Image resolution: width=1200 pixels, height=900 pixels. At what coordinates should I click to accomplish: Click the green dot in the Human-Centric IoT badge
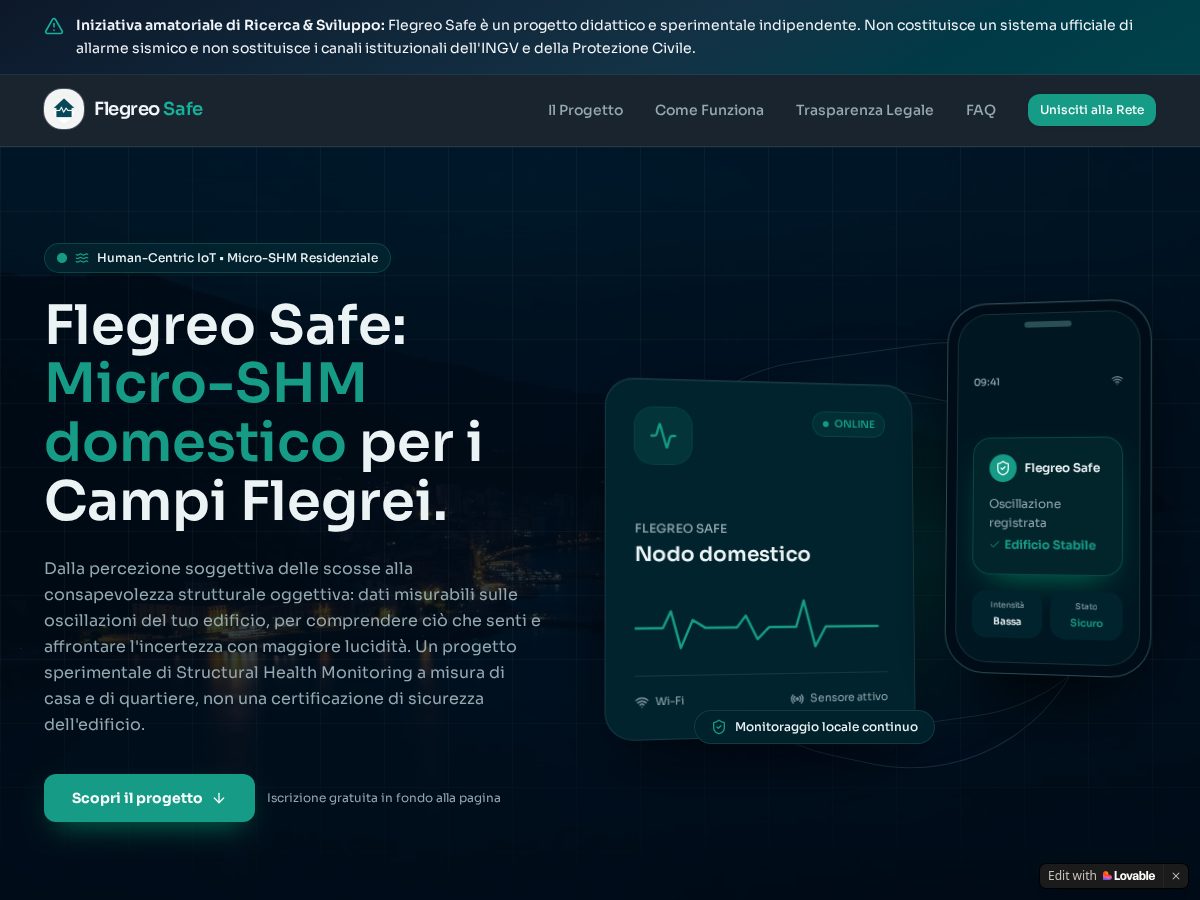[62, 258]
